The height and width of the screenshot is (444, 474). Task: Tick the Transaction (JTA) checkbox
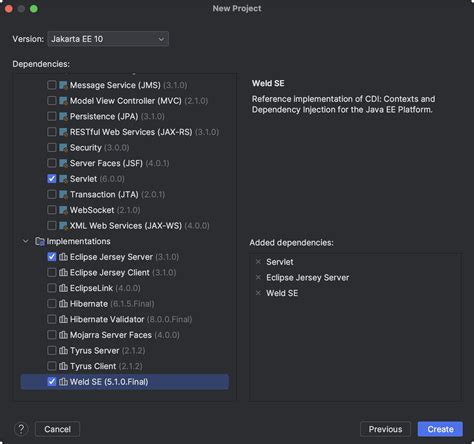point(52,194)
